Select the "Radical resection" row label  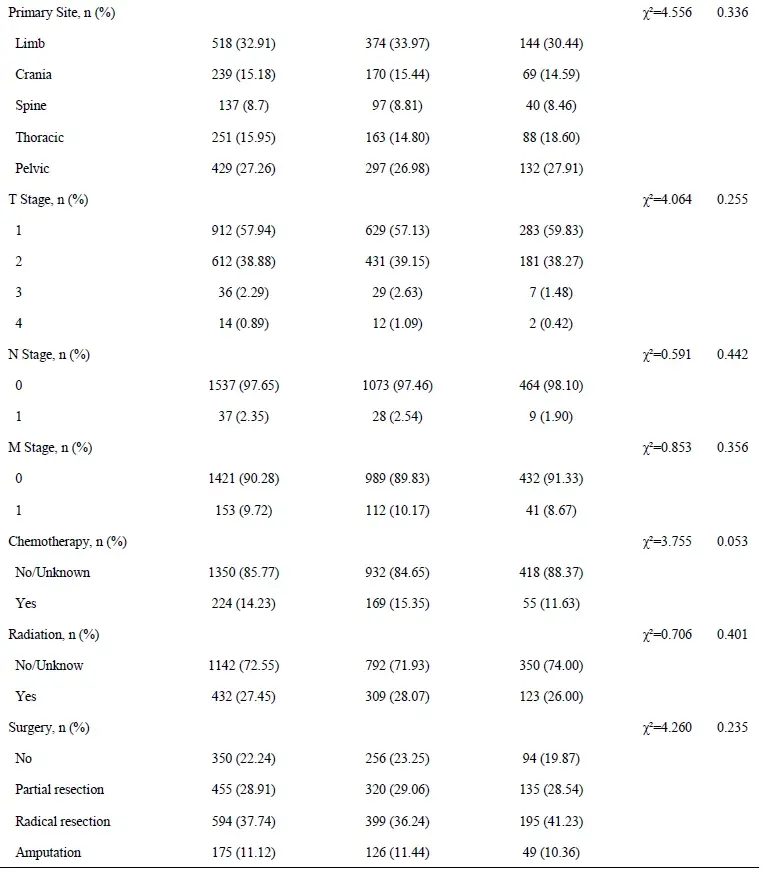(63, 821)
